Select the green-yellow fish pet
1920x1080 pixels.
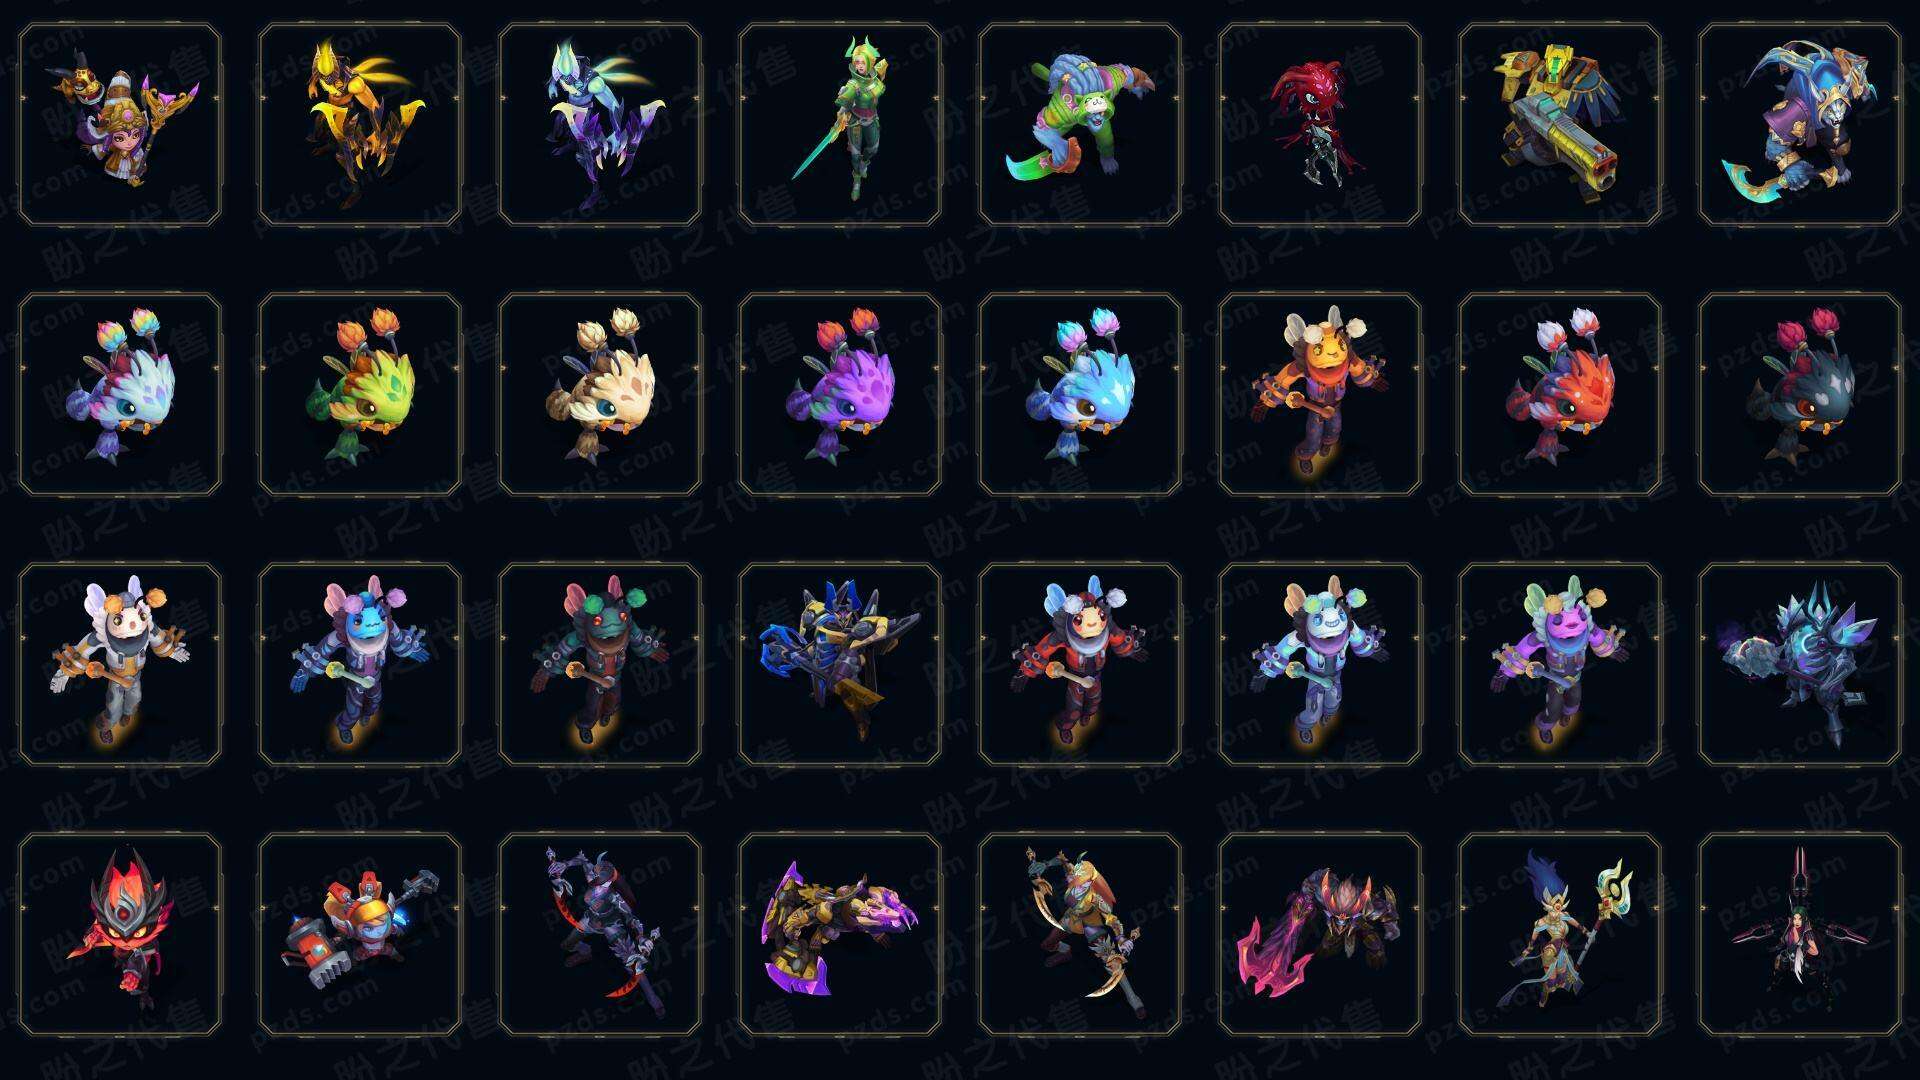(x=359, y=394)
